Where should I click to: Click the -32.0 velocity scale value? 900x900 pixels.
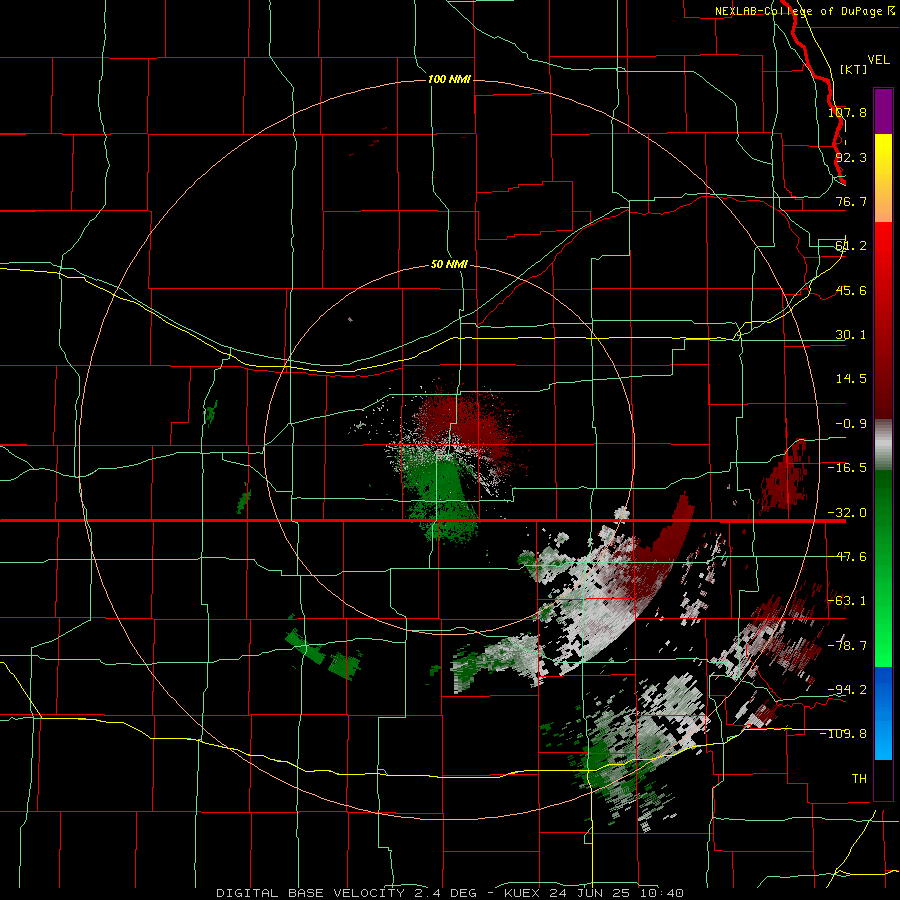coord(847,513)
